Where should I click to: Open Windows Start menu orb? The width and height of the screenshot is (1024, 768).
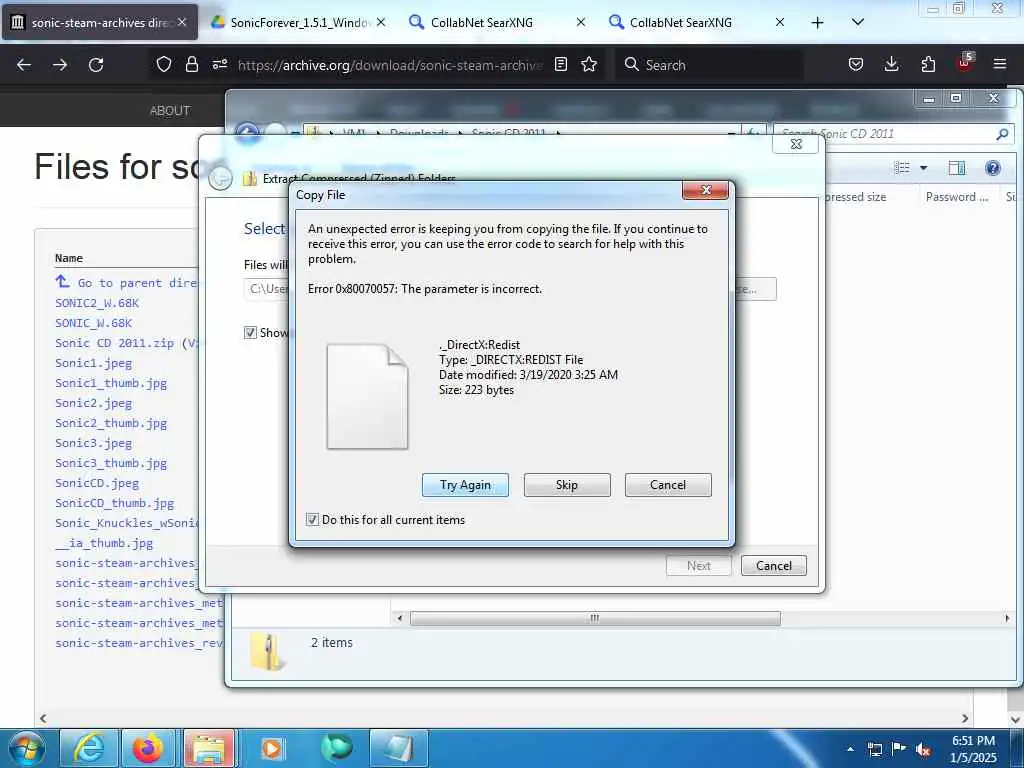pyautogui.click(x=27, y=748)
